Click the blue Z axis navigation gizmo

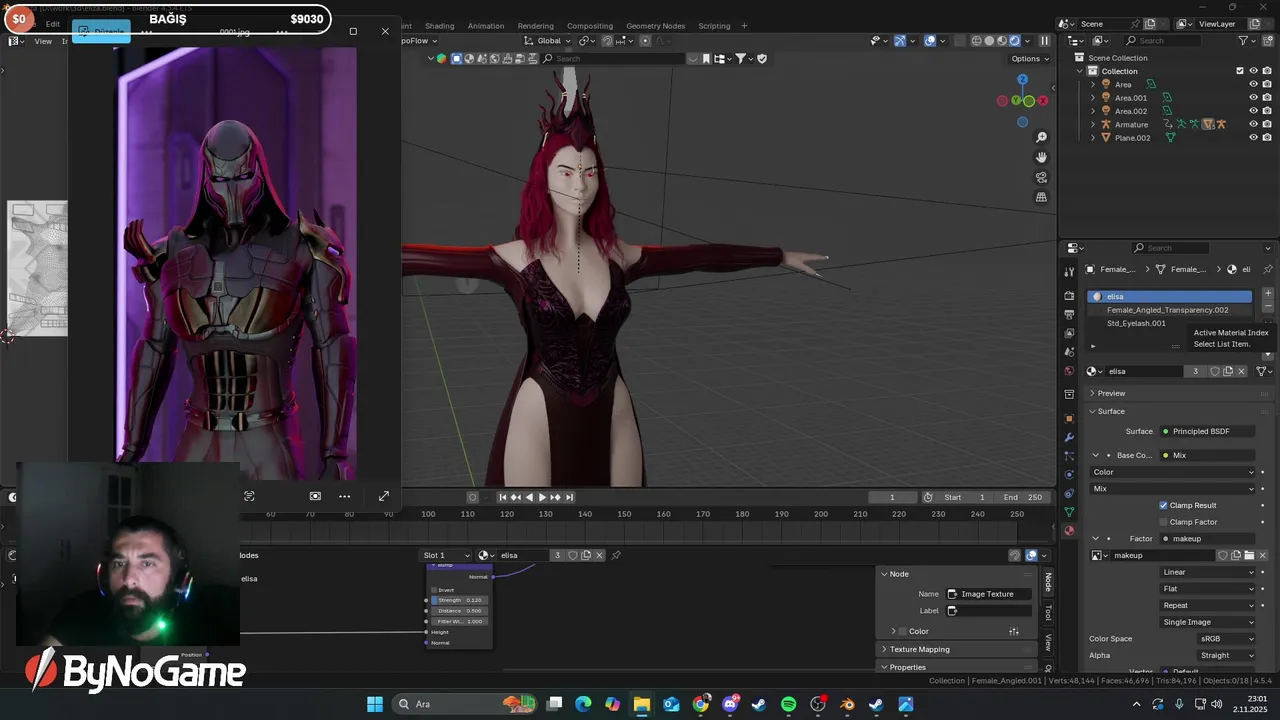tap(1022, 79)
